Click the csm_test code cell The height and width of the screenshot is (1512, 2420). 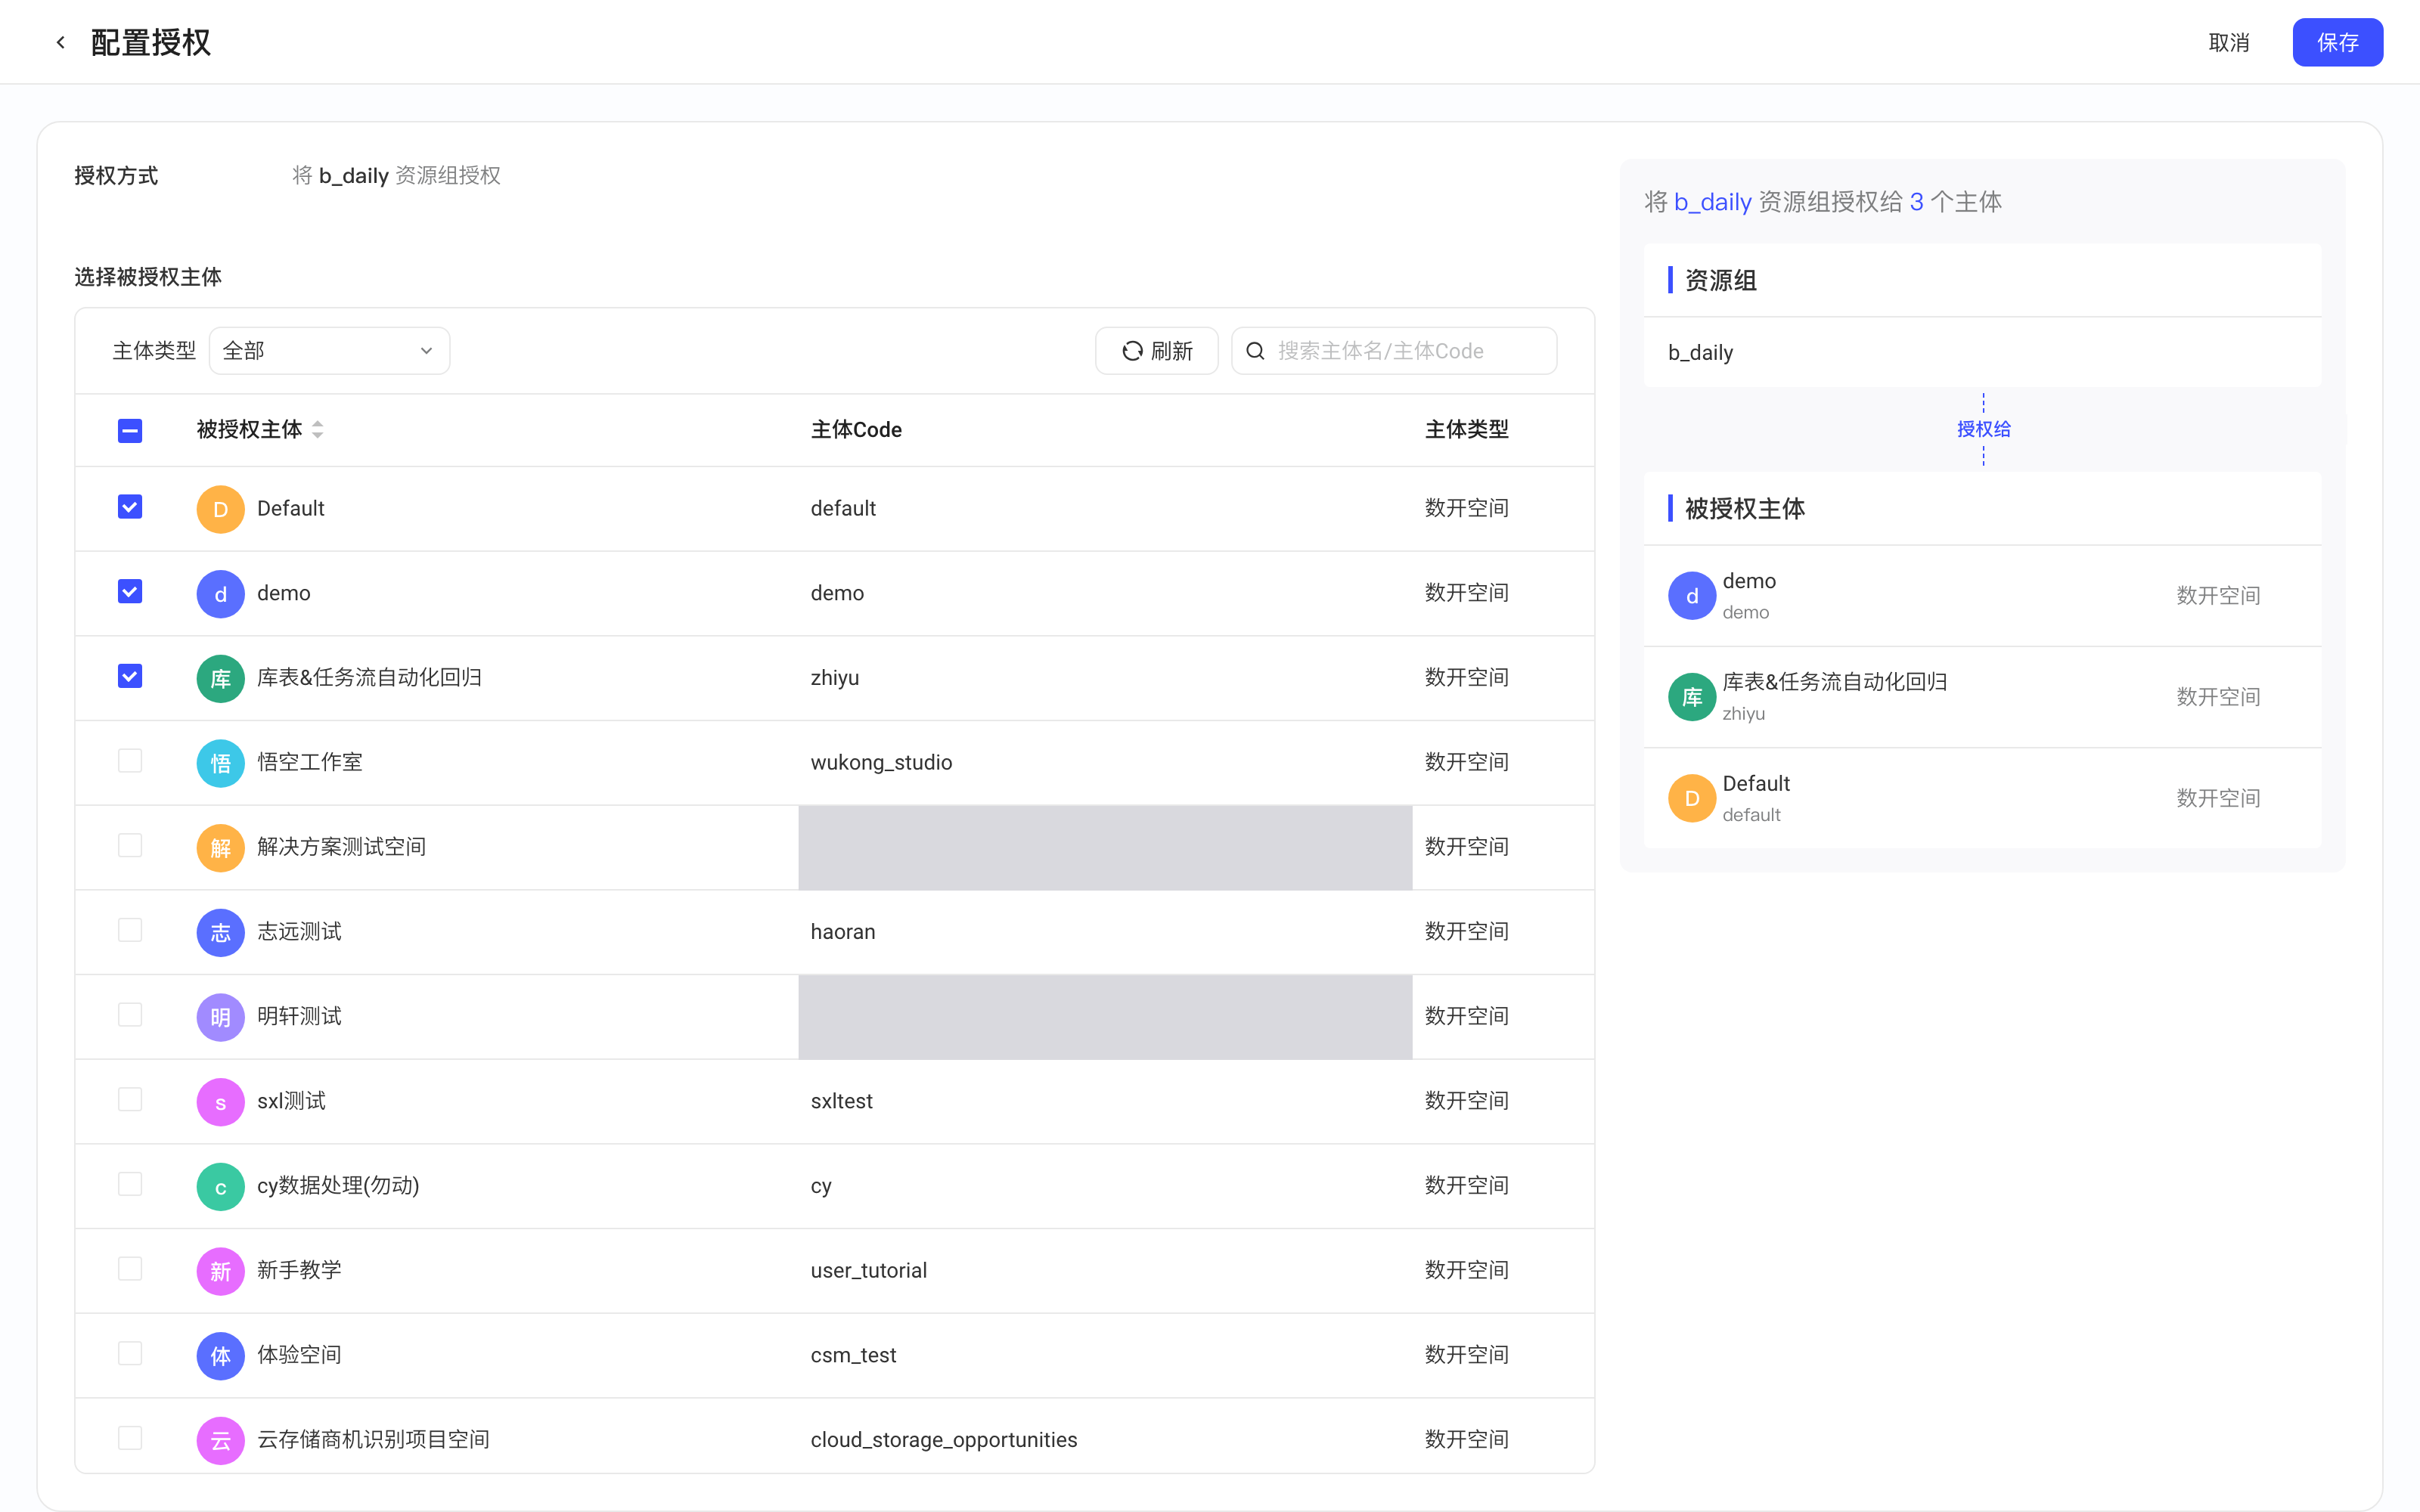coord(853,1355)
